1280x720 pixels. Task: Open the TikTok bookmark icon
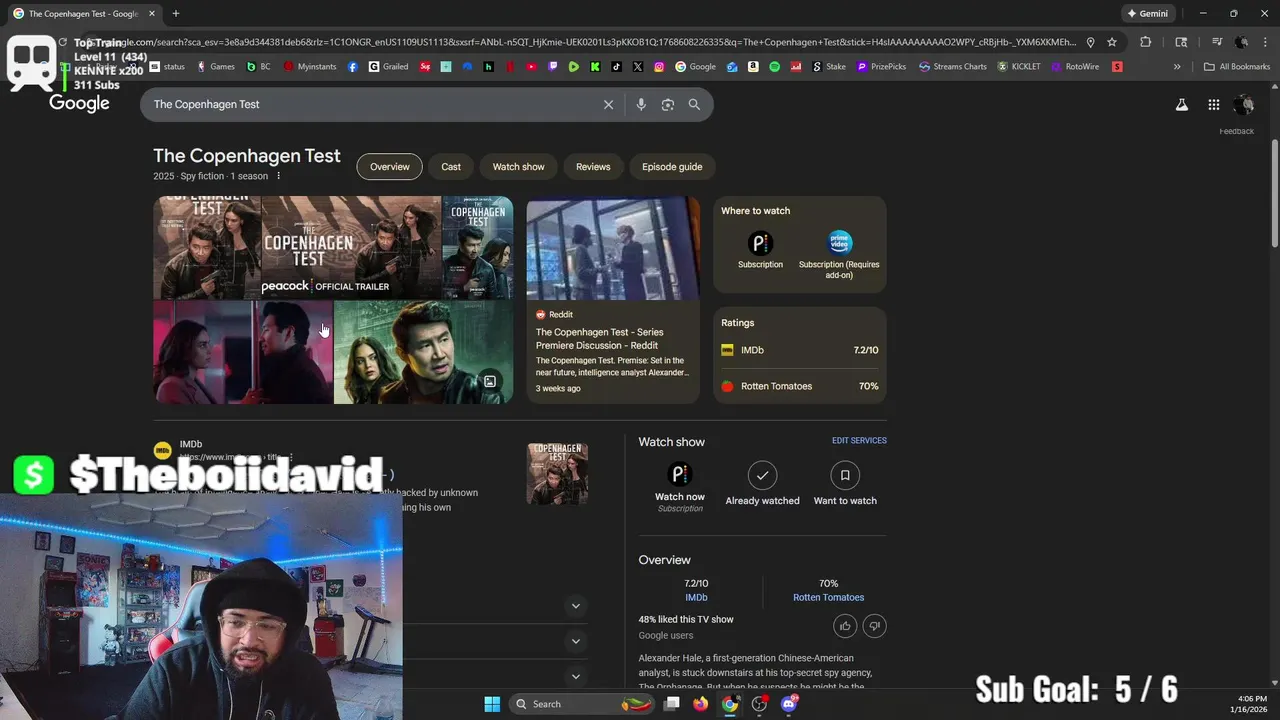(x=616, y=67)
